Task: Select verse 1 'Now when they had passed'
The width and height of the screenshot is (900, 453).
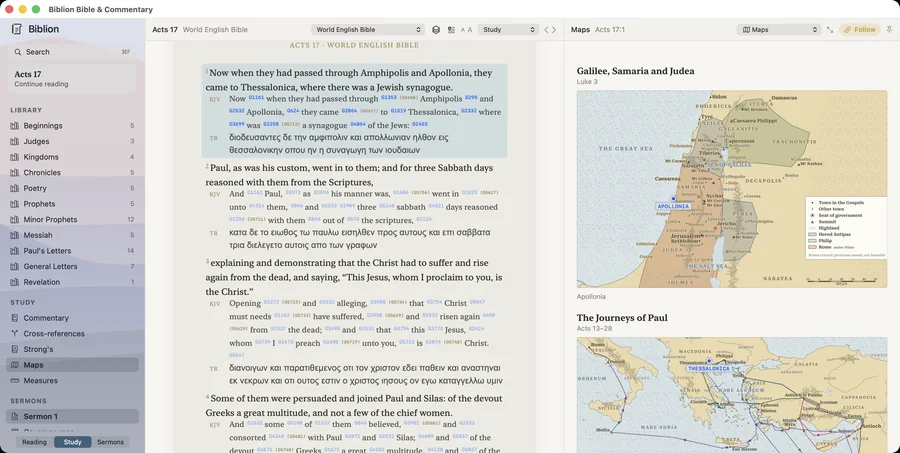Action: [349, 80]
